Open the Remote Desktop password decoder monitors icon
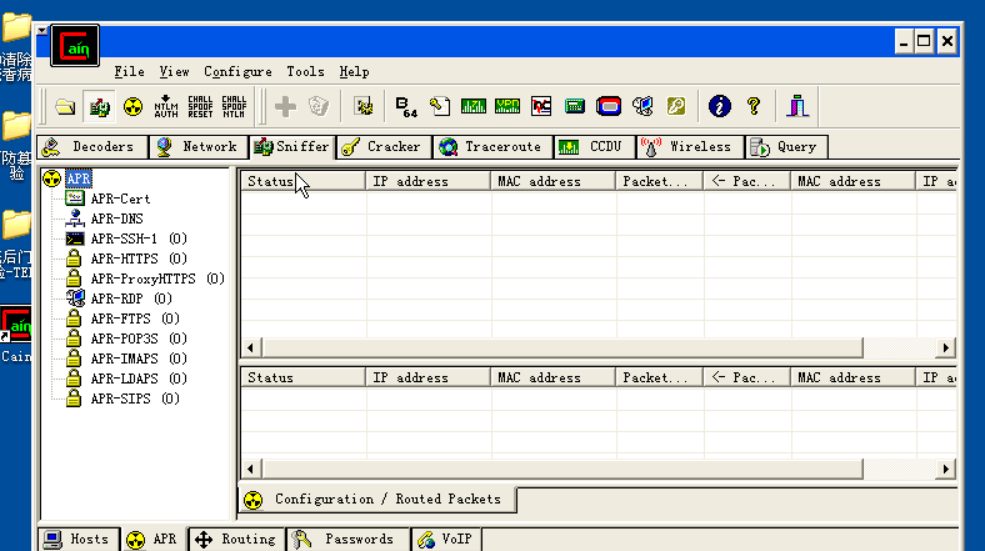 (x=642, y=107)
